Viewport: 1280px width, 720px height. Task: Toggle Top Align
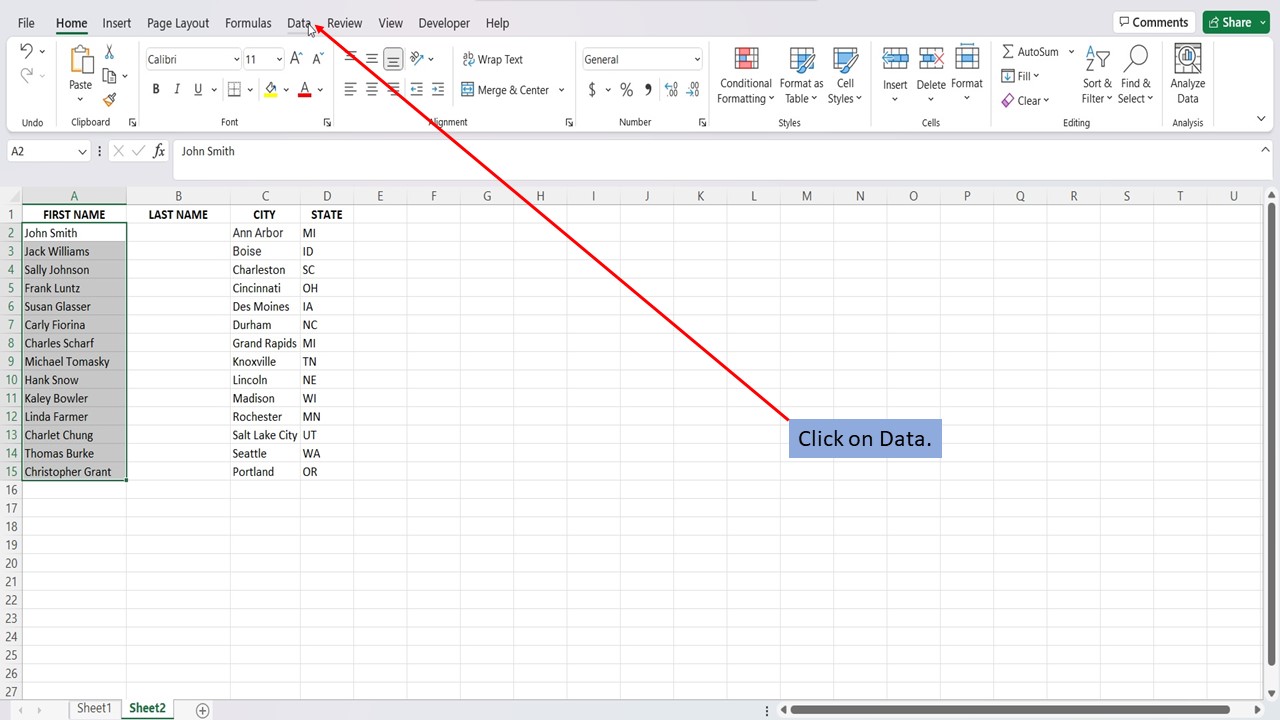(x=350, y=59)
